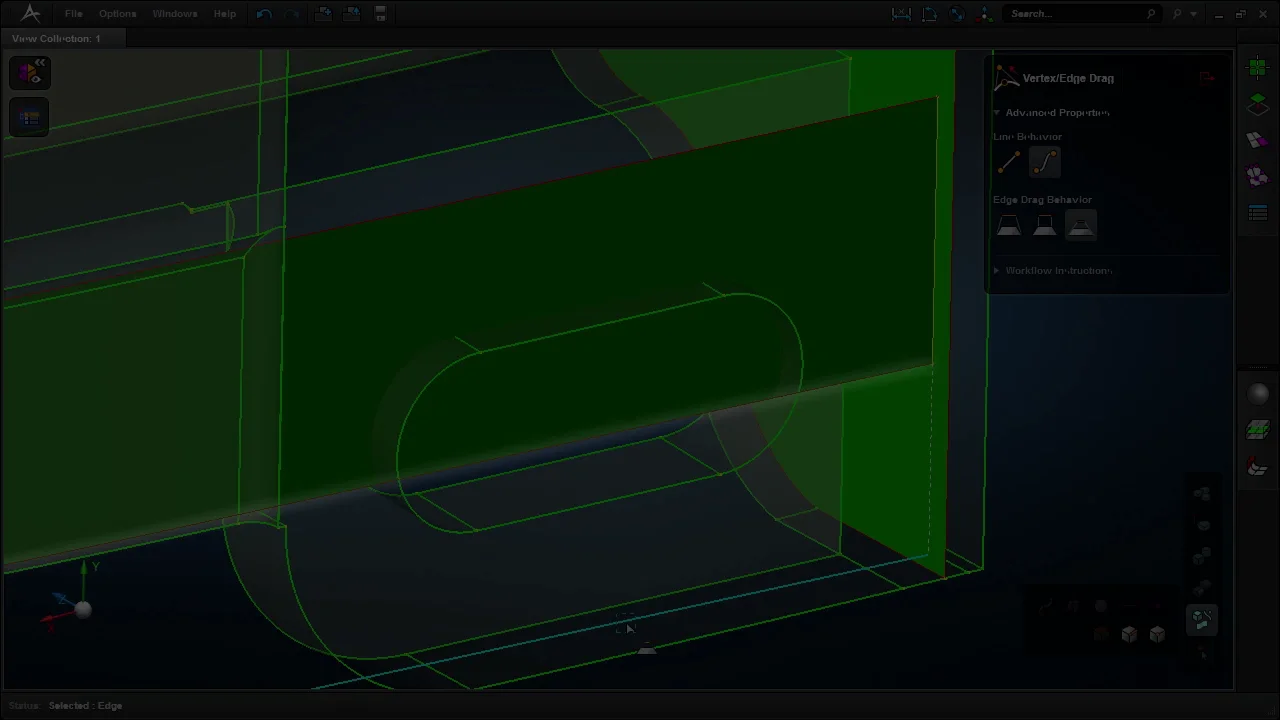Image resolution: width=1280 pixels, height=720 pixels.
Task: Click the gray sphere shading icon
Action: point(1258,395)
